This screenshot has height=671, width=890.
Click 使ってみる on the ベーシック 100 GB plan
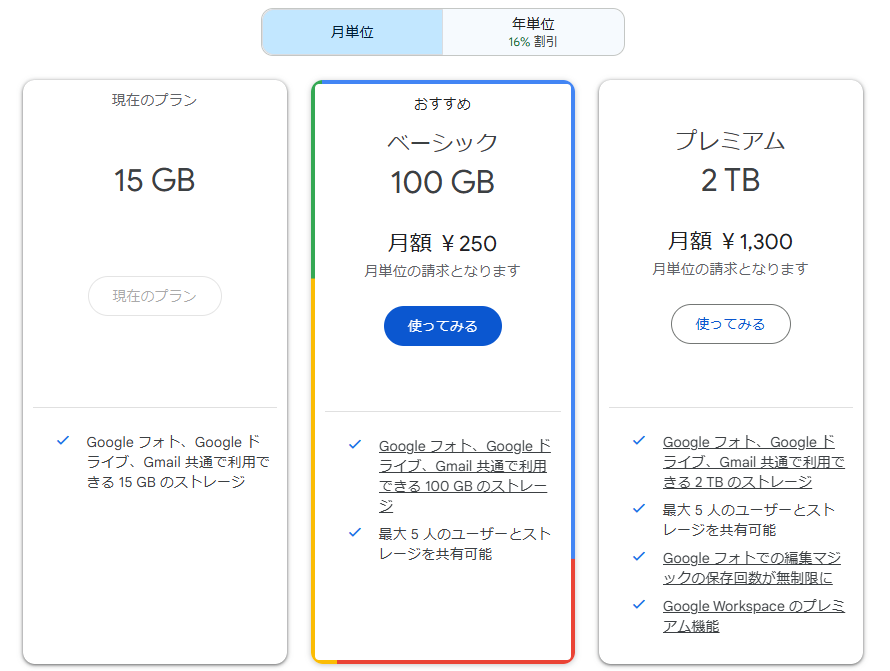coord(442,325)
